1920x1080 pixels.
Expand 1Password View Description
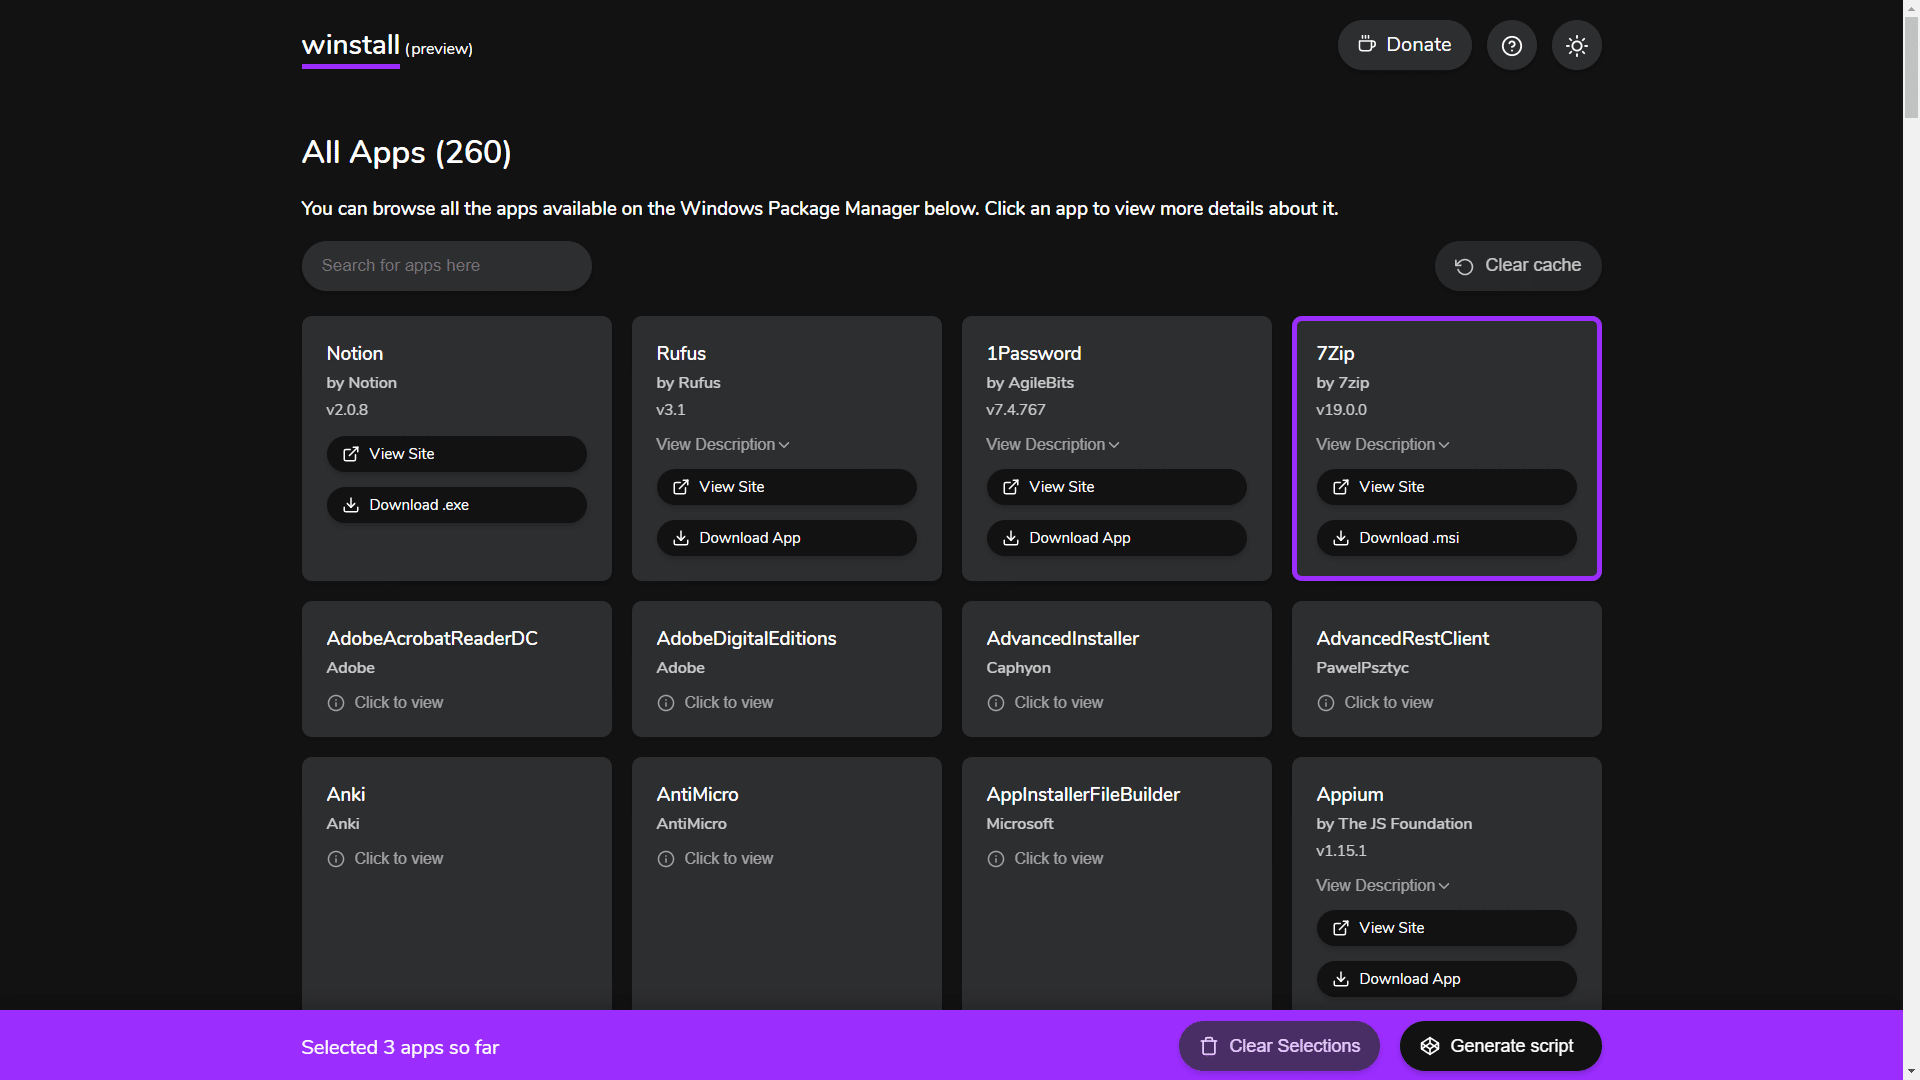[x=1053, y=444]
